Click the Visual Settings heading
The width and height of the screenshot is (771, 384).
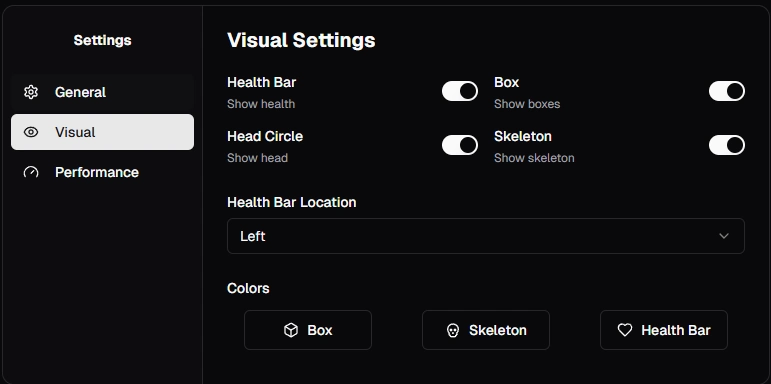pos(301,40)
